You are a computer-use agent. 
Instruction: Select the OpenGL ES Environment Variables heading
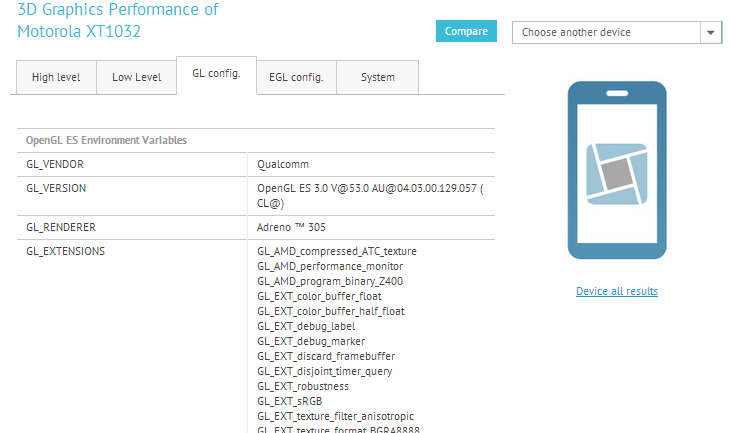(x=106, y=140)
